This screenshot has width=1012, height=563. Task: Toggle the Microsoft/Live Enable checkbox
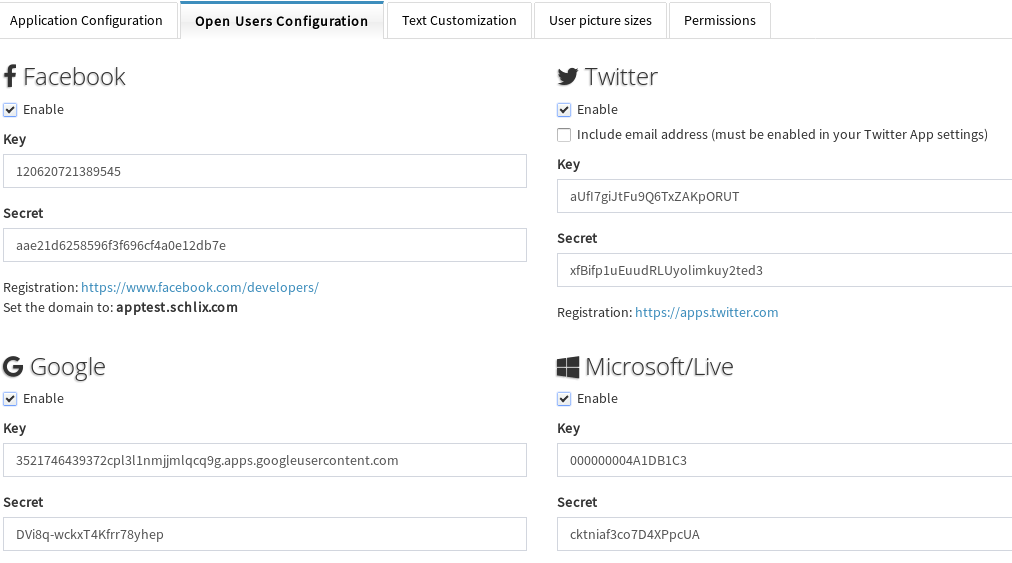[564, 399]
